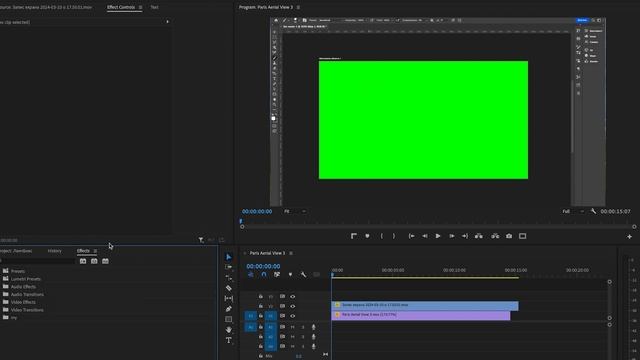
Task: Click the Mark Out button
Action: 394,236
